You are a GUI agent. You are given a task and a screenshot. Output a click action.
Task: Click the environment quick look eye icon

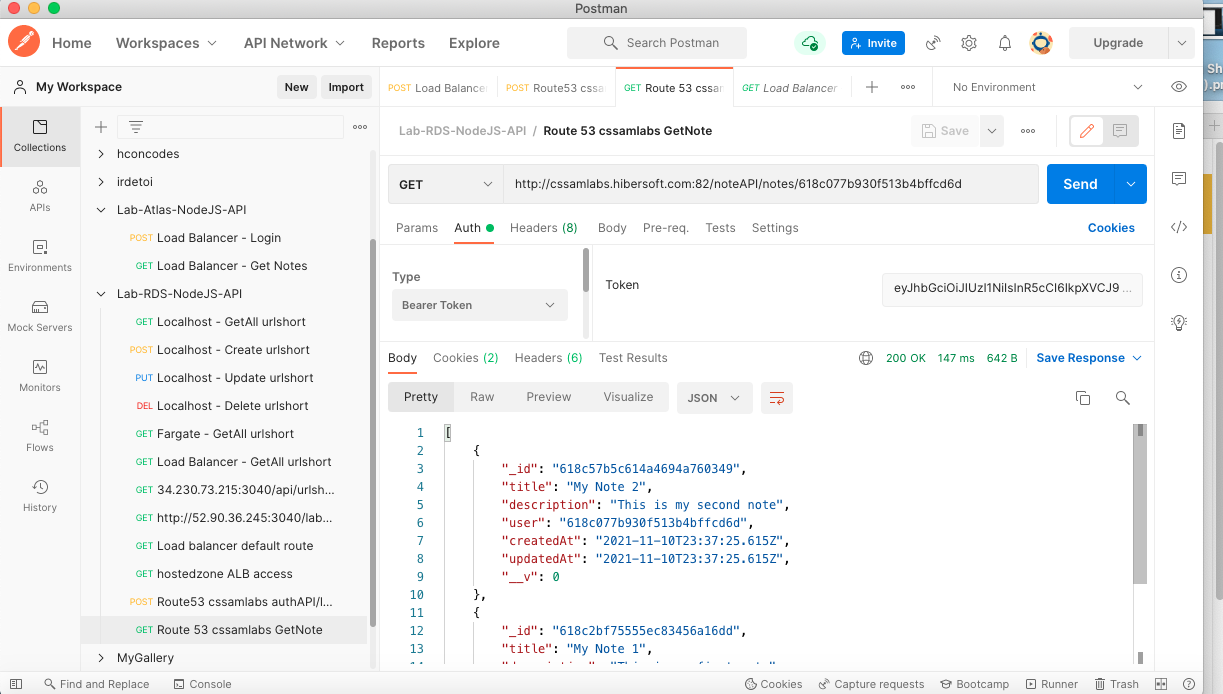1179,87
